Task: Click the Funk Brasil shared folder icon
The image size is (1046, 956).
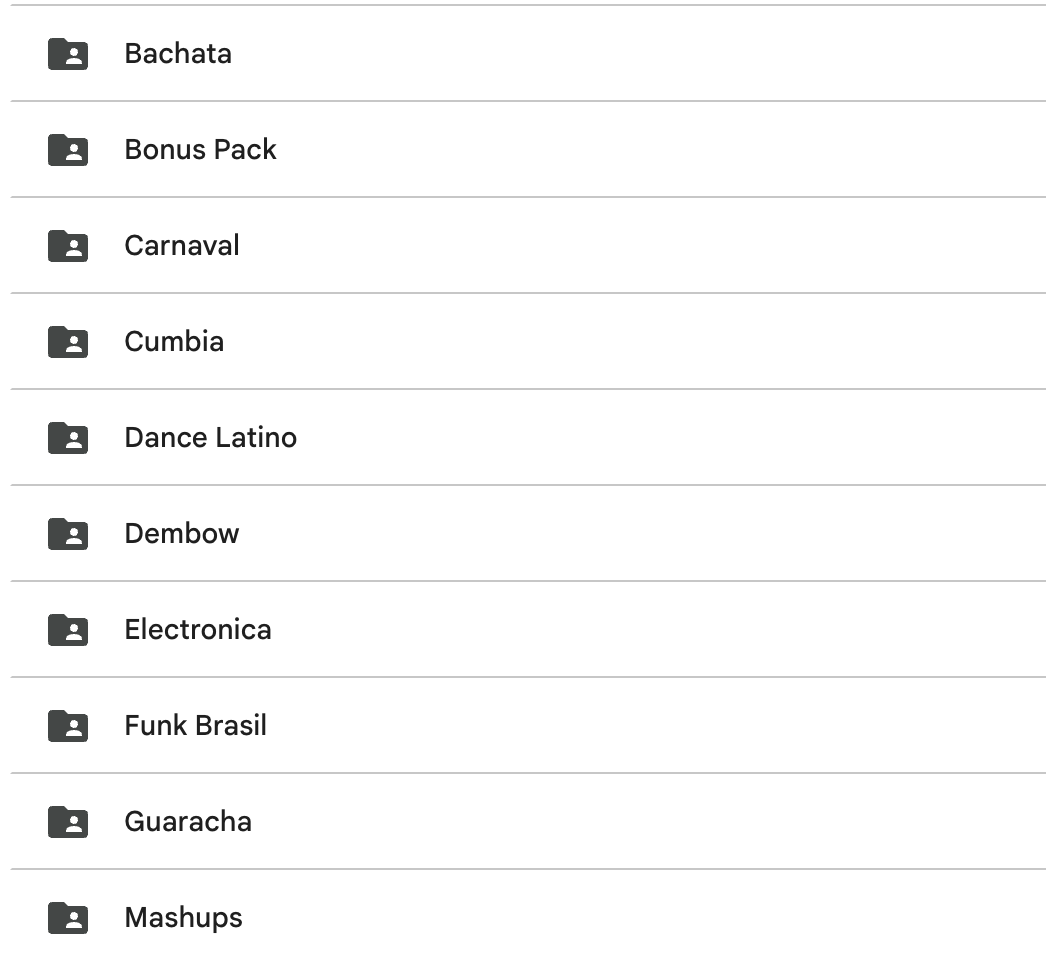Action: (x=68, y=726)
